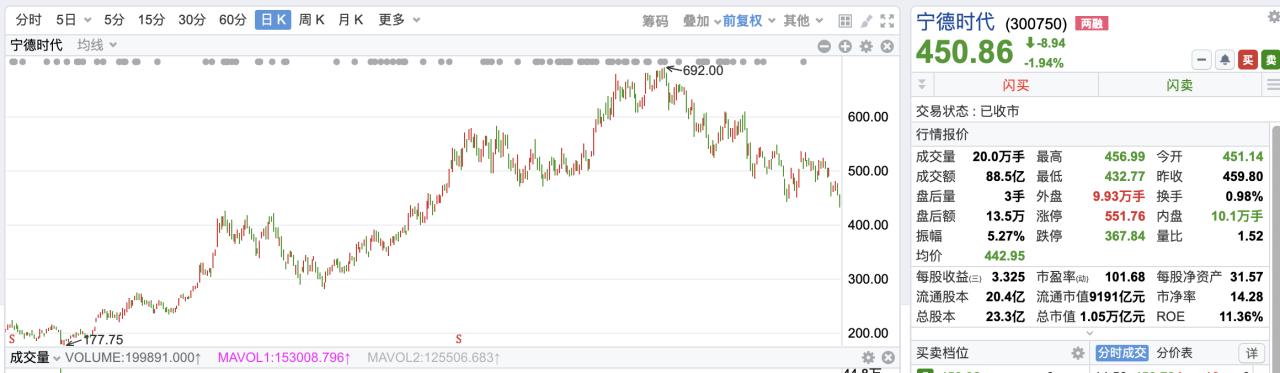This screenshot has height=373, width=1280.
Task: Open settings gear for 买卖档位 panel
Action: click(x=1077, y=353)
